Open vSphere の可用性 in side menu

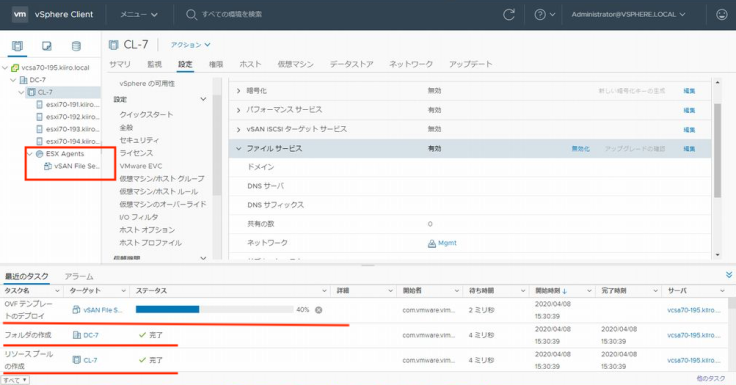(147, 84)
